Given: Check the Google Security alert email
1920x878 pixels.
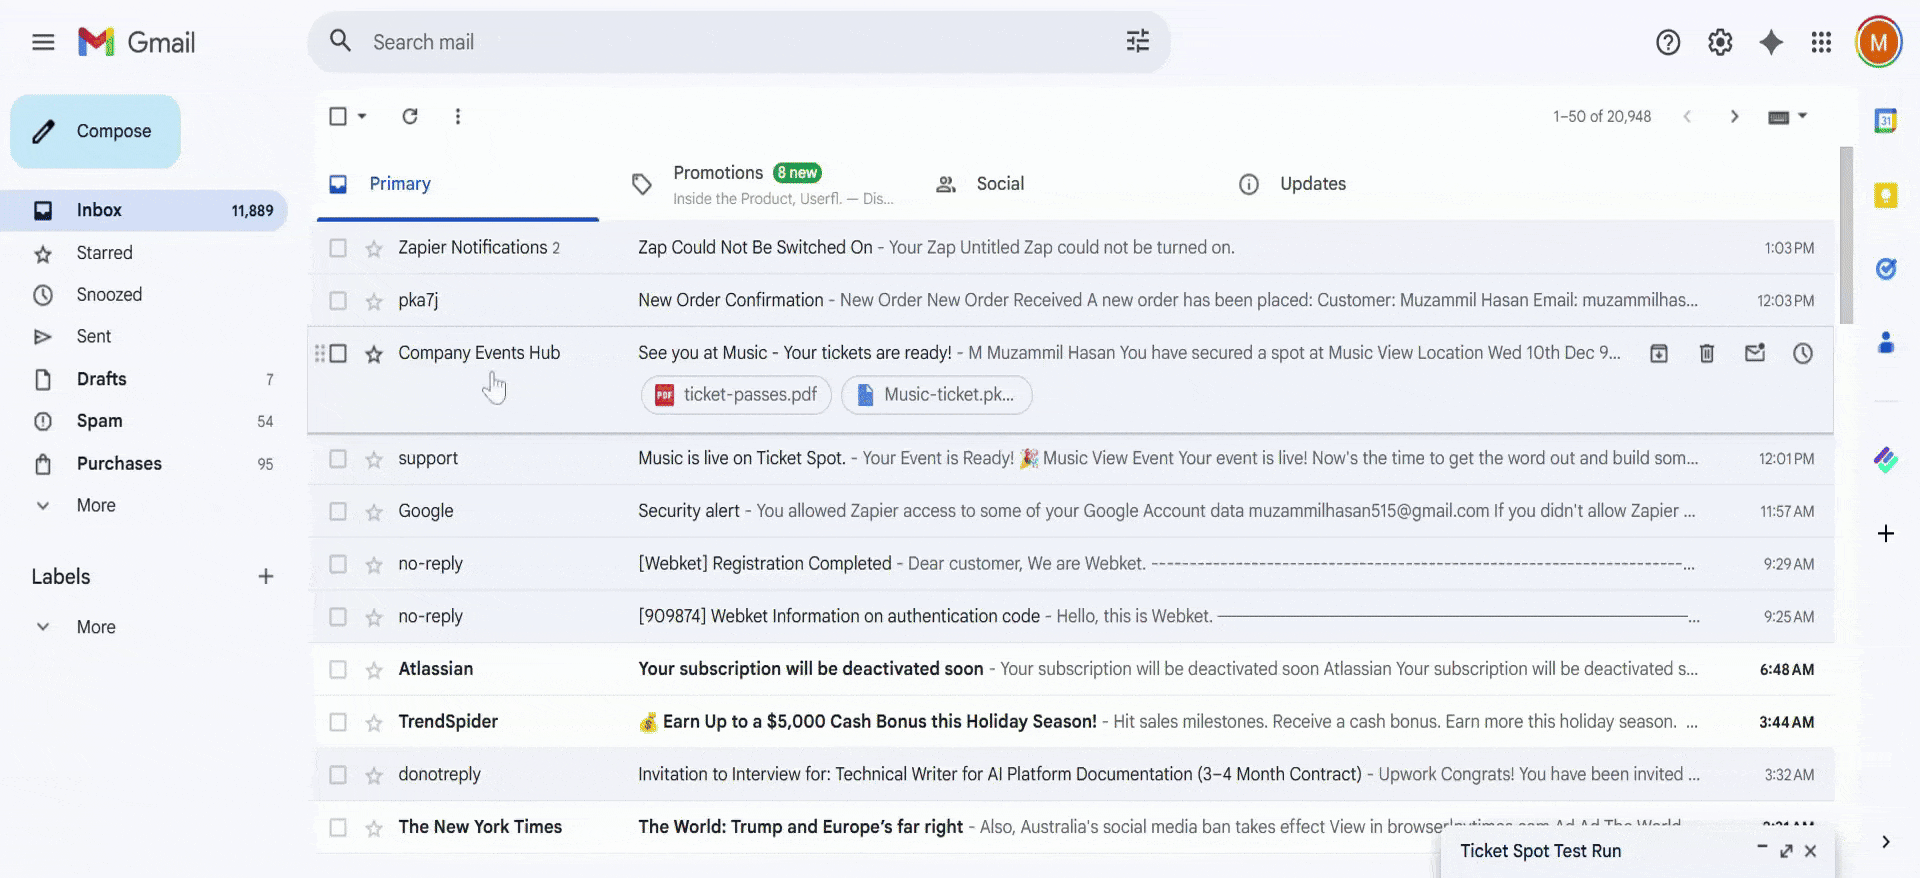Looking at the screenshot, I should pyautogui.click(x=338, y=512).
